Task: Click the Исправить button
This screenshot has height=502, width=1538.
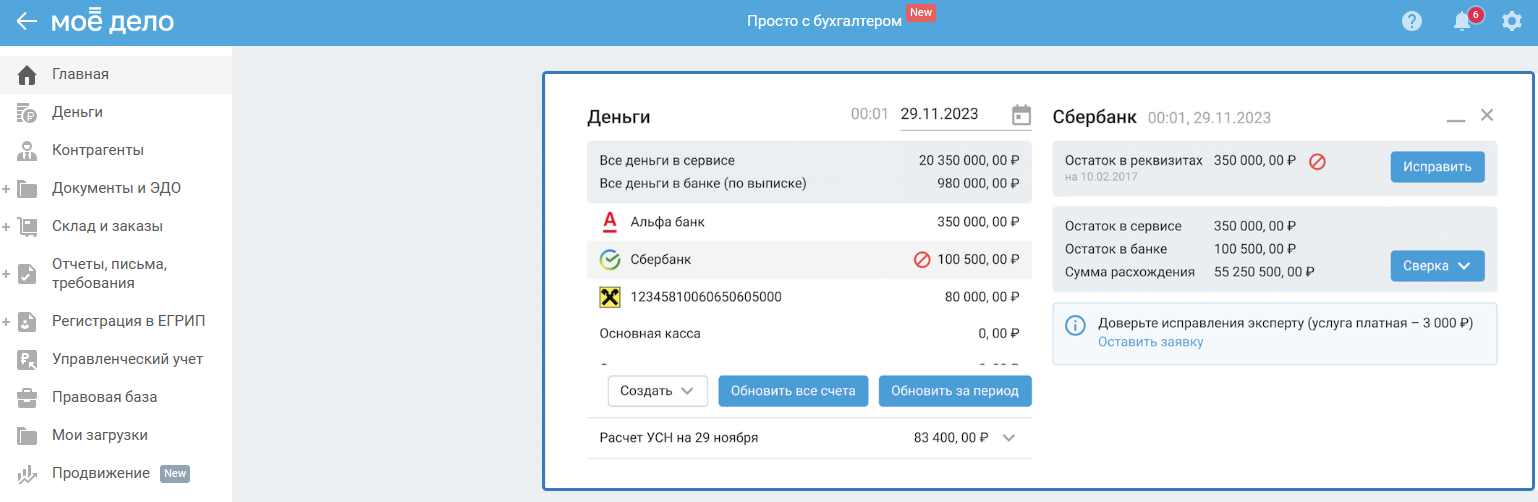Action: (x=1437, y=167)
